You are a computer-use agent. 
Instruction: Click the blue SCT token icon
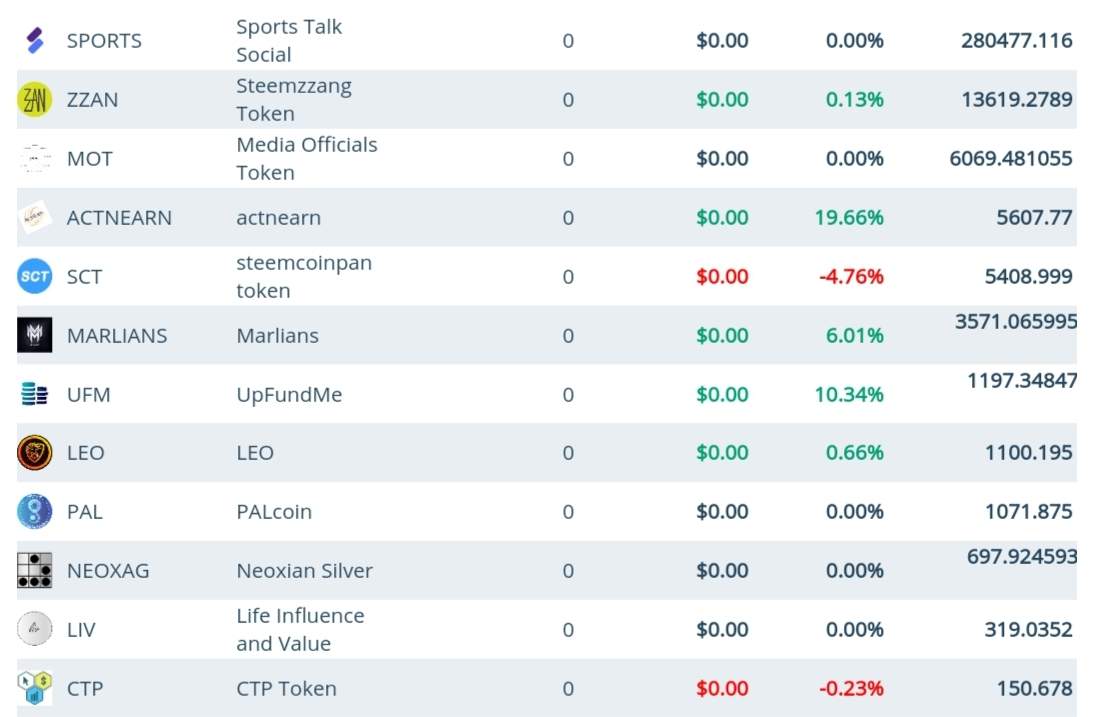[x=35, y=277]
